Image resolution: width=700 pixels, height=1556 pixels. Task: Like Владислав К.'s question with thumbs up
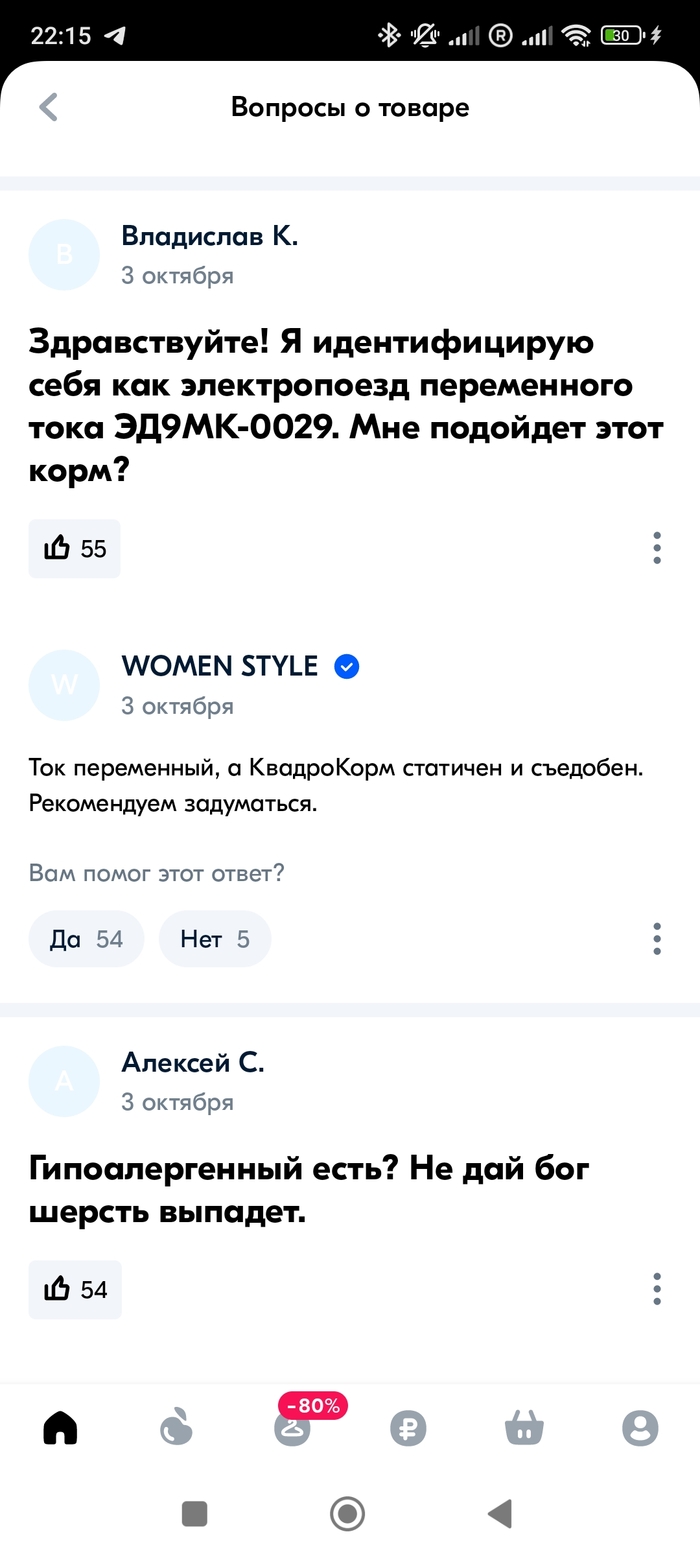pos(74,548)
